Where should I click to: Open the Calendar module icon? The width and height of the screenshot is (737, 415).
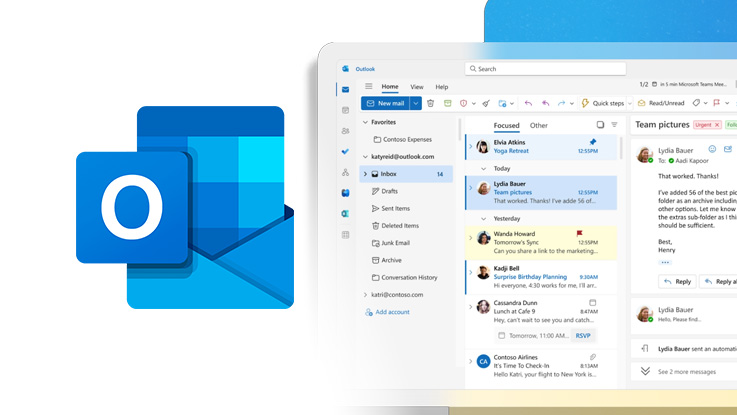(x=345, y=110)
